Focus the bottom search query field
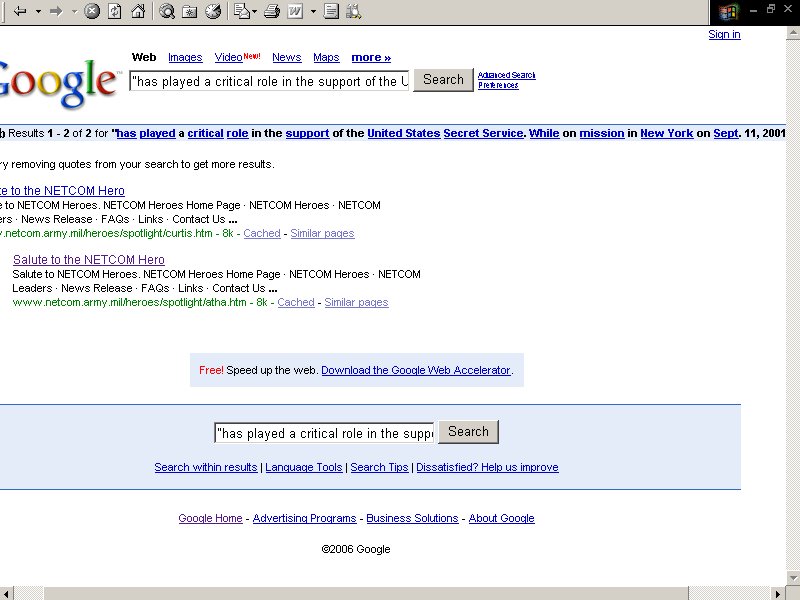Screen dimensions: 800x600 click(324, 433)
